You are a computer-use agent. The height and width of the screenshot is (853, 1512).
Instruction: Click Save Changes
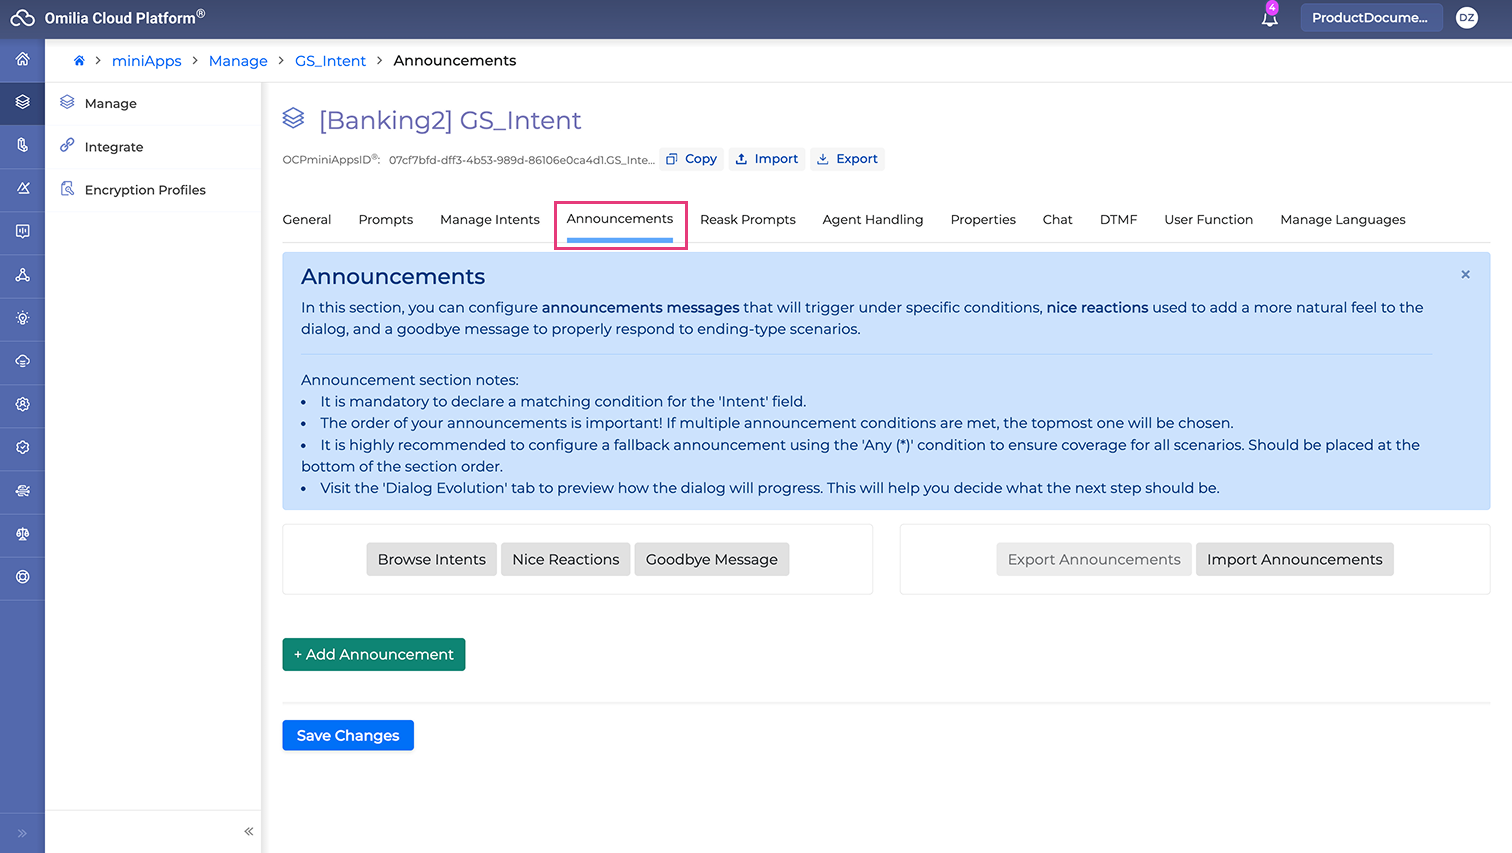(347, 735)
